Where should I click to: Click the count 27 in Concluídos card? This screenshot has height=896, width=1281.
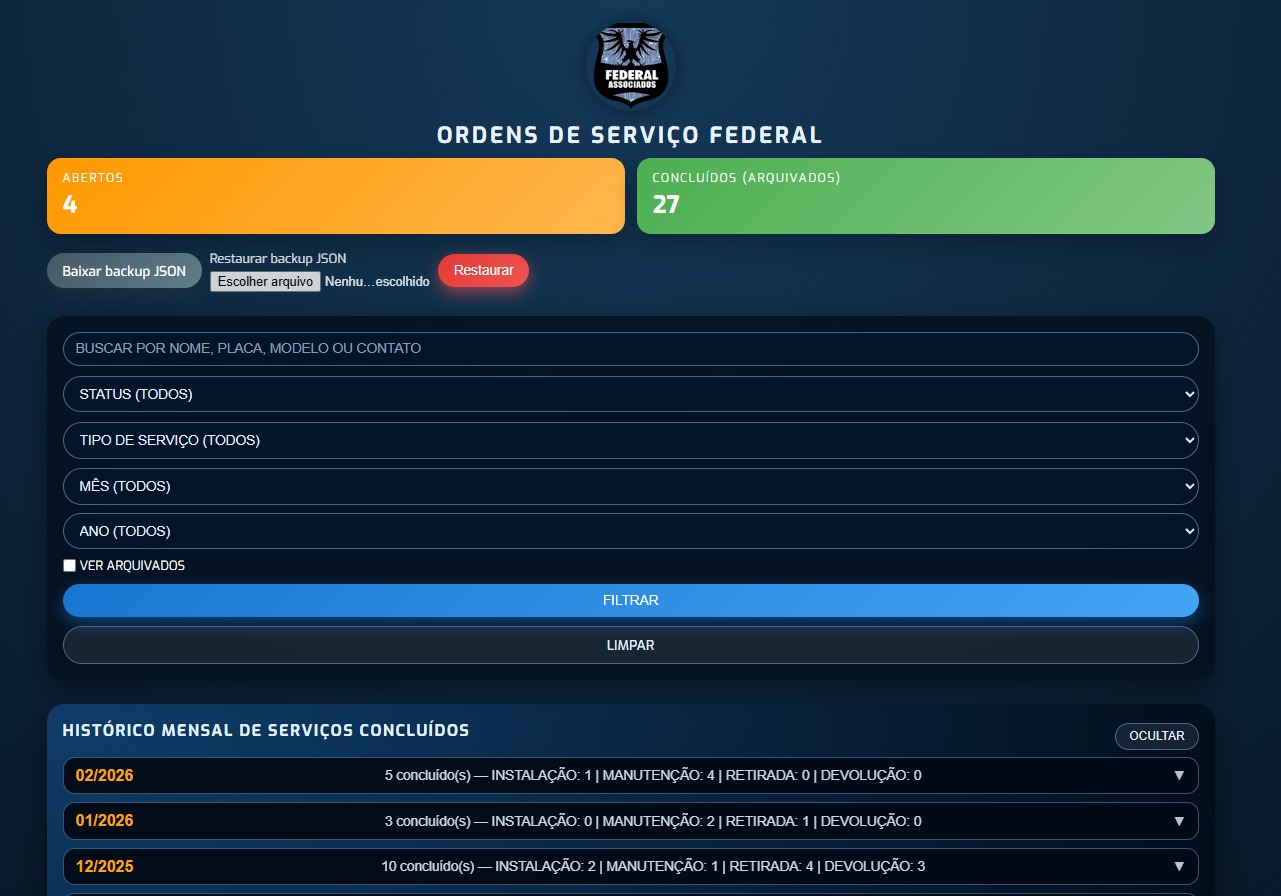(666, 205)
